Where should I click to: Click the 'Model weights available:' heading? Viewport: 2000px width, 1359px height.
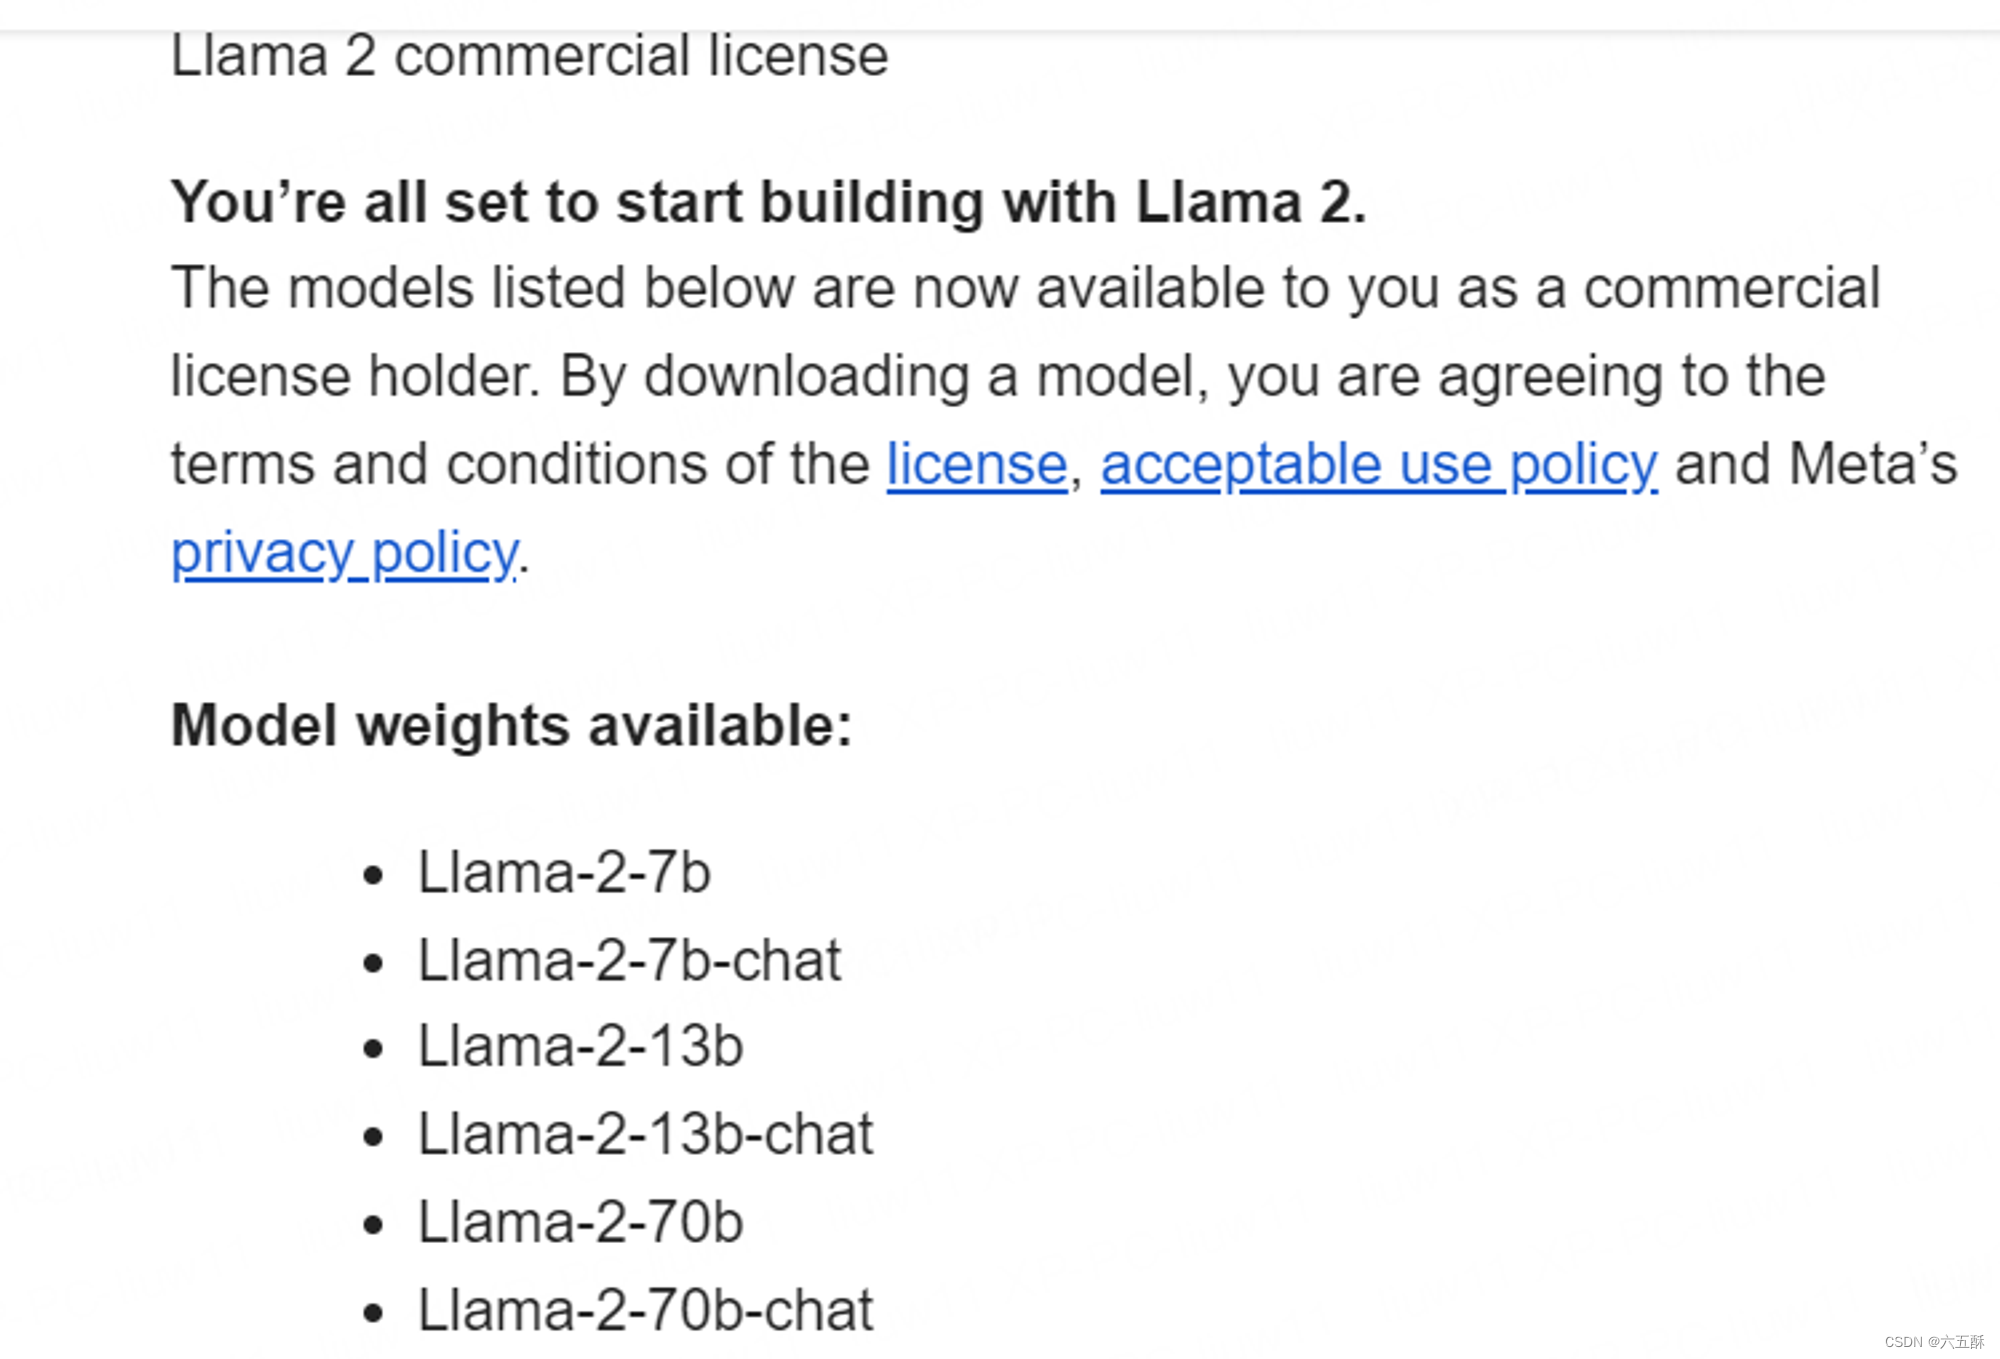[511, 725]
